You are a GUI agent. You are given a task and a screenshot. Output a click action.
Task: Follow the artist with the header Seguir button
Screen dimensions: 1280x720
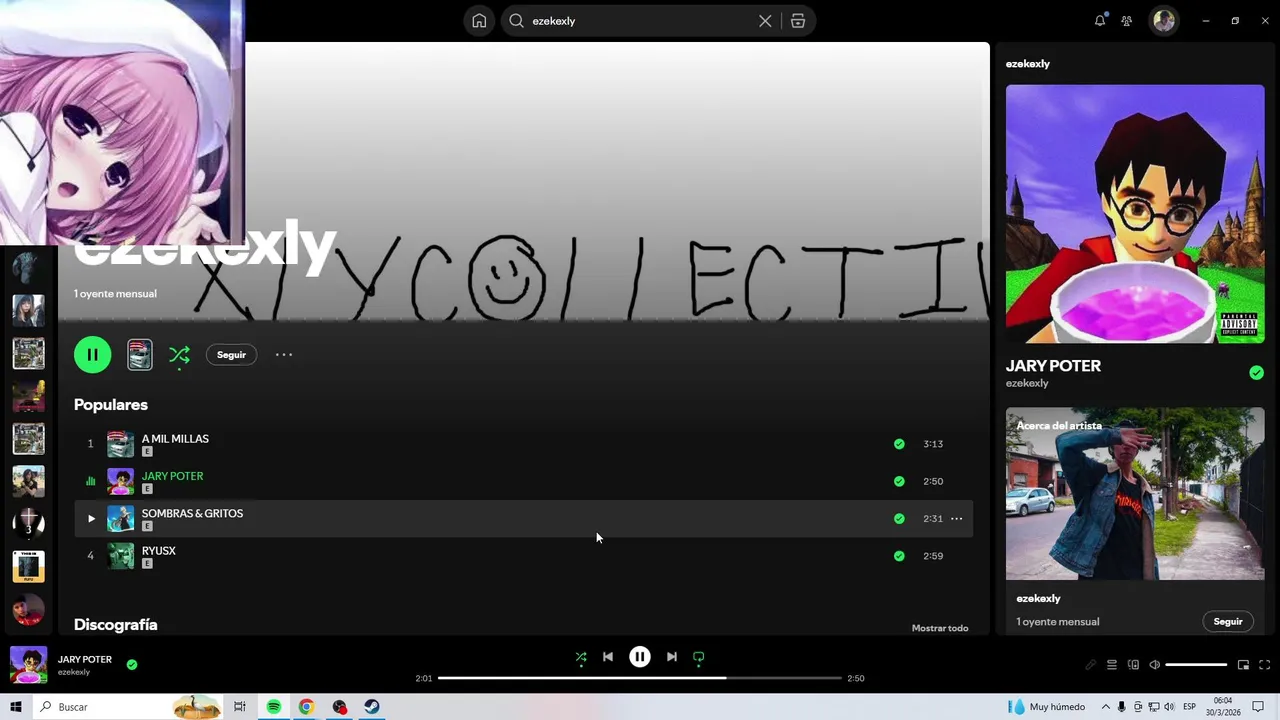click(x=231, y=355)
